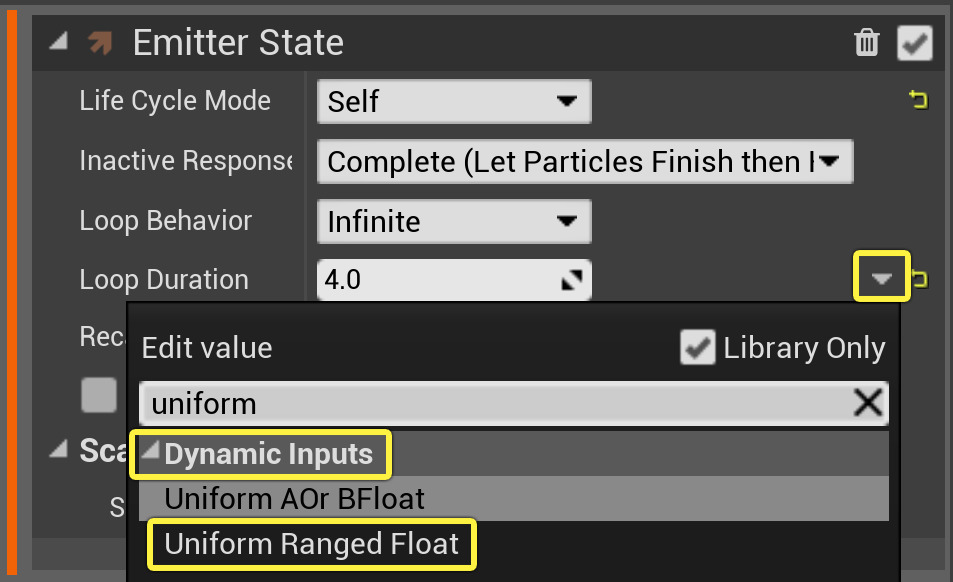
Task: Click the Loop Duration spin-box drag icon
Action: [x=571, y=281]
